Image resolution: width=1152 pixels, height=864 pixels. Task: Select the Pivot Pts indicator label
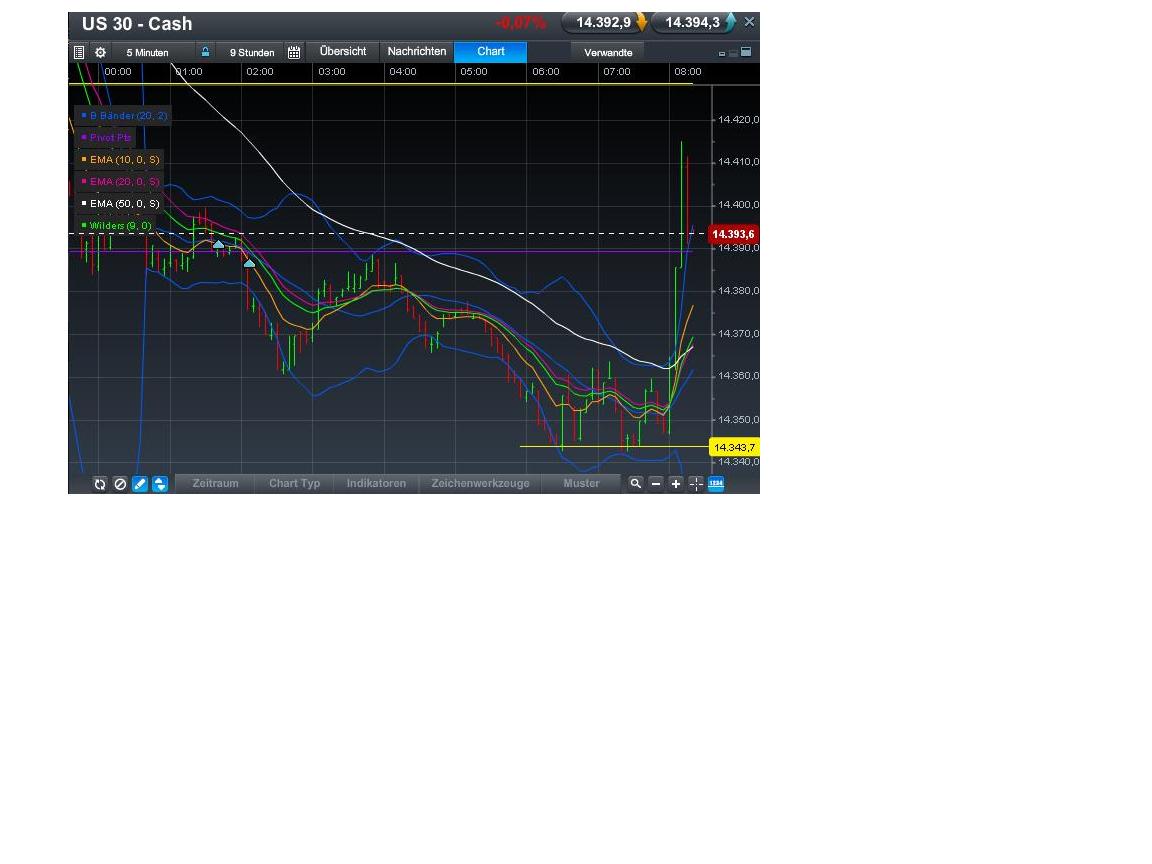point(105,137)
